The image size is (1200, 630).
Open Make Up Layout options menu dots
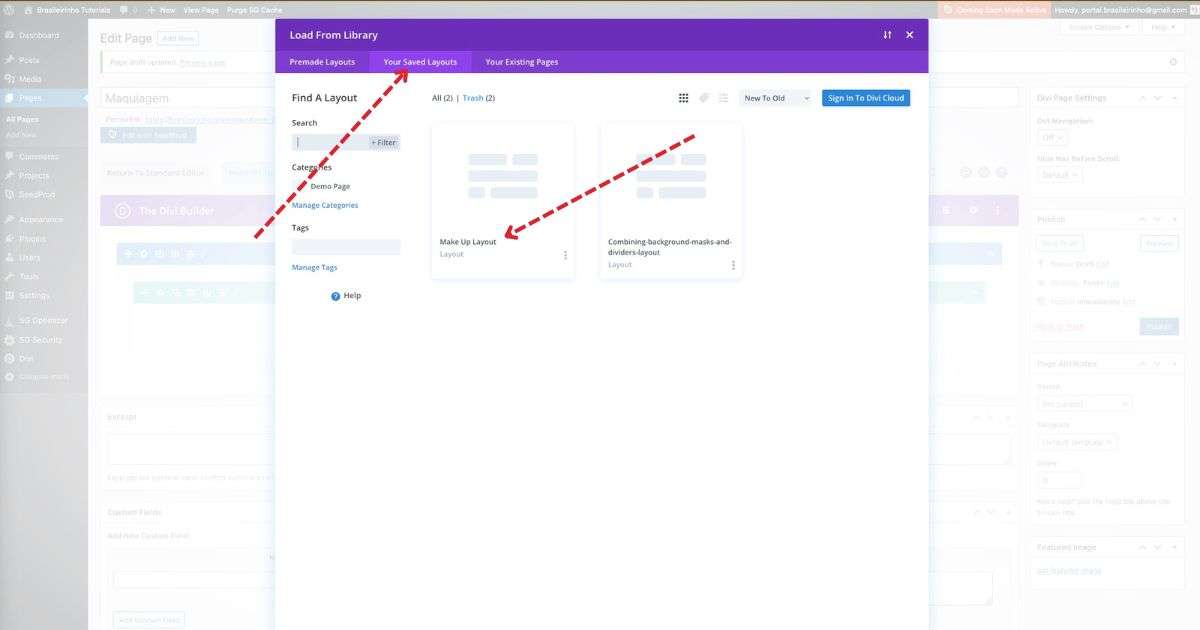(565, 255)
